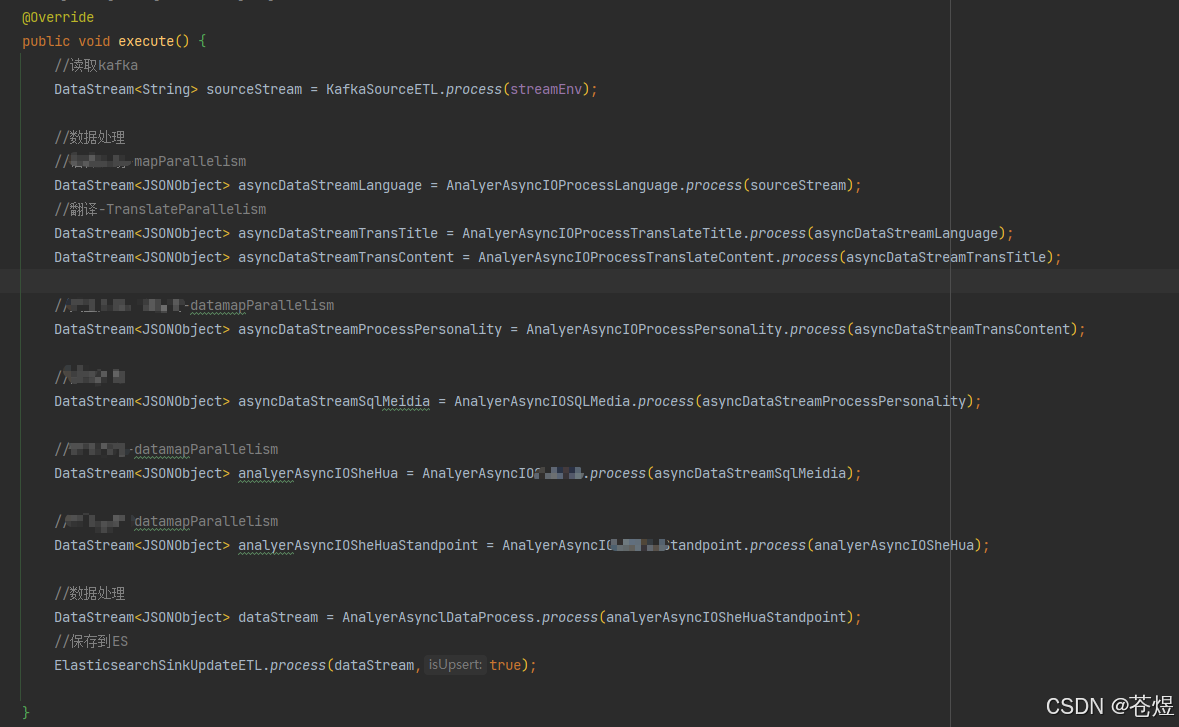Click the asyncDataStreamTransTitle argument in process call
The height and width of the screenshot is (727, 1179).
946,258
